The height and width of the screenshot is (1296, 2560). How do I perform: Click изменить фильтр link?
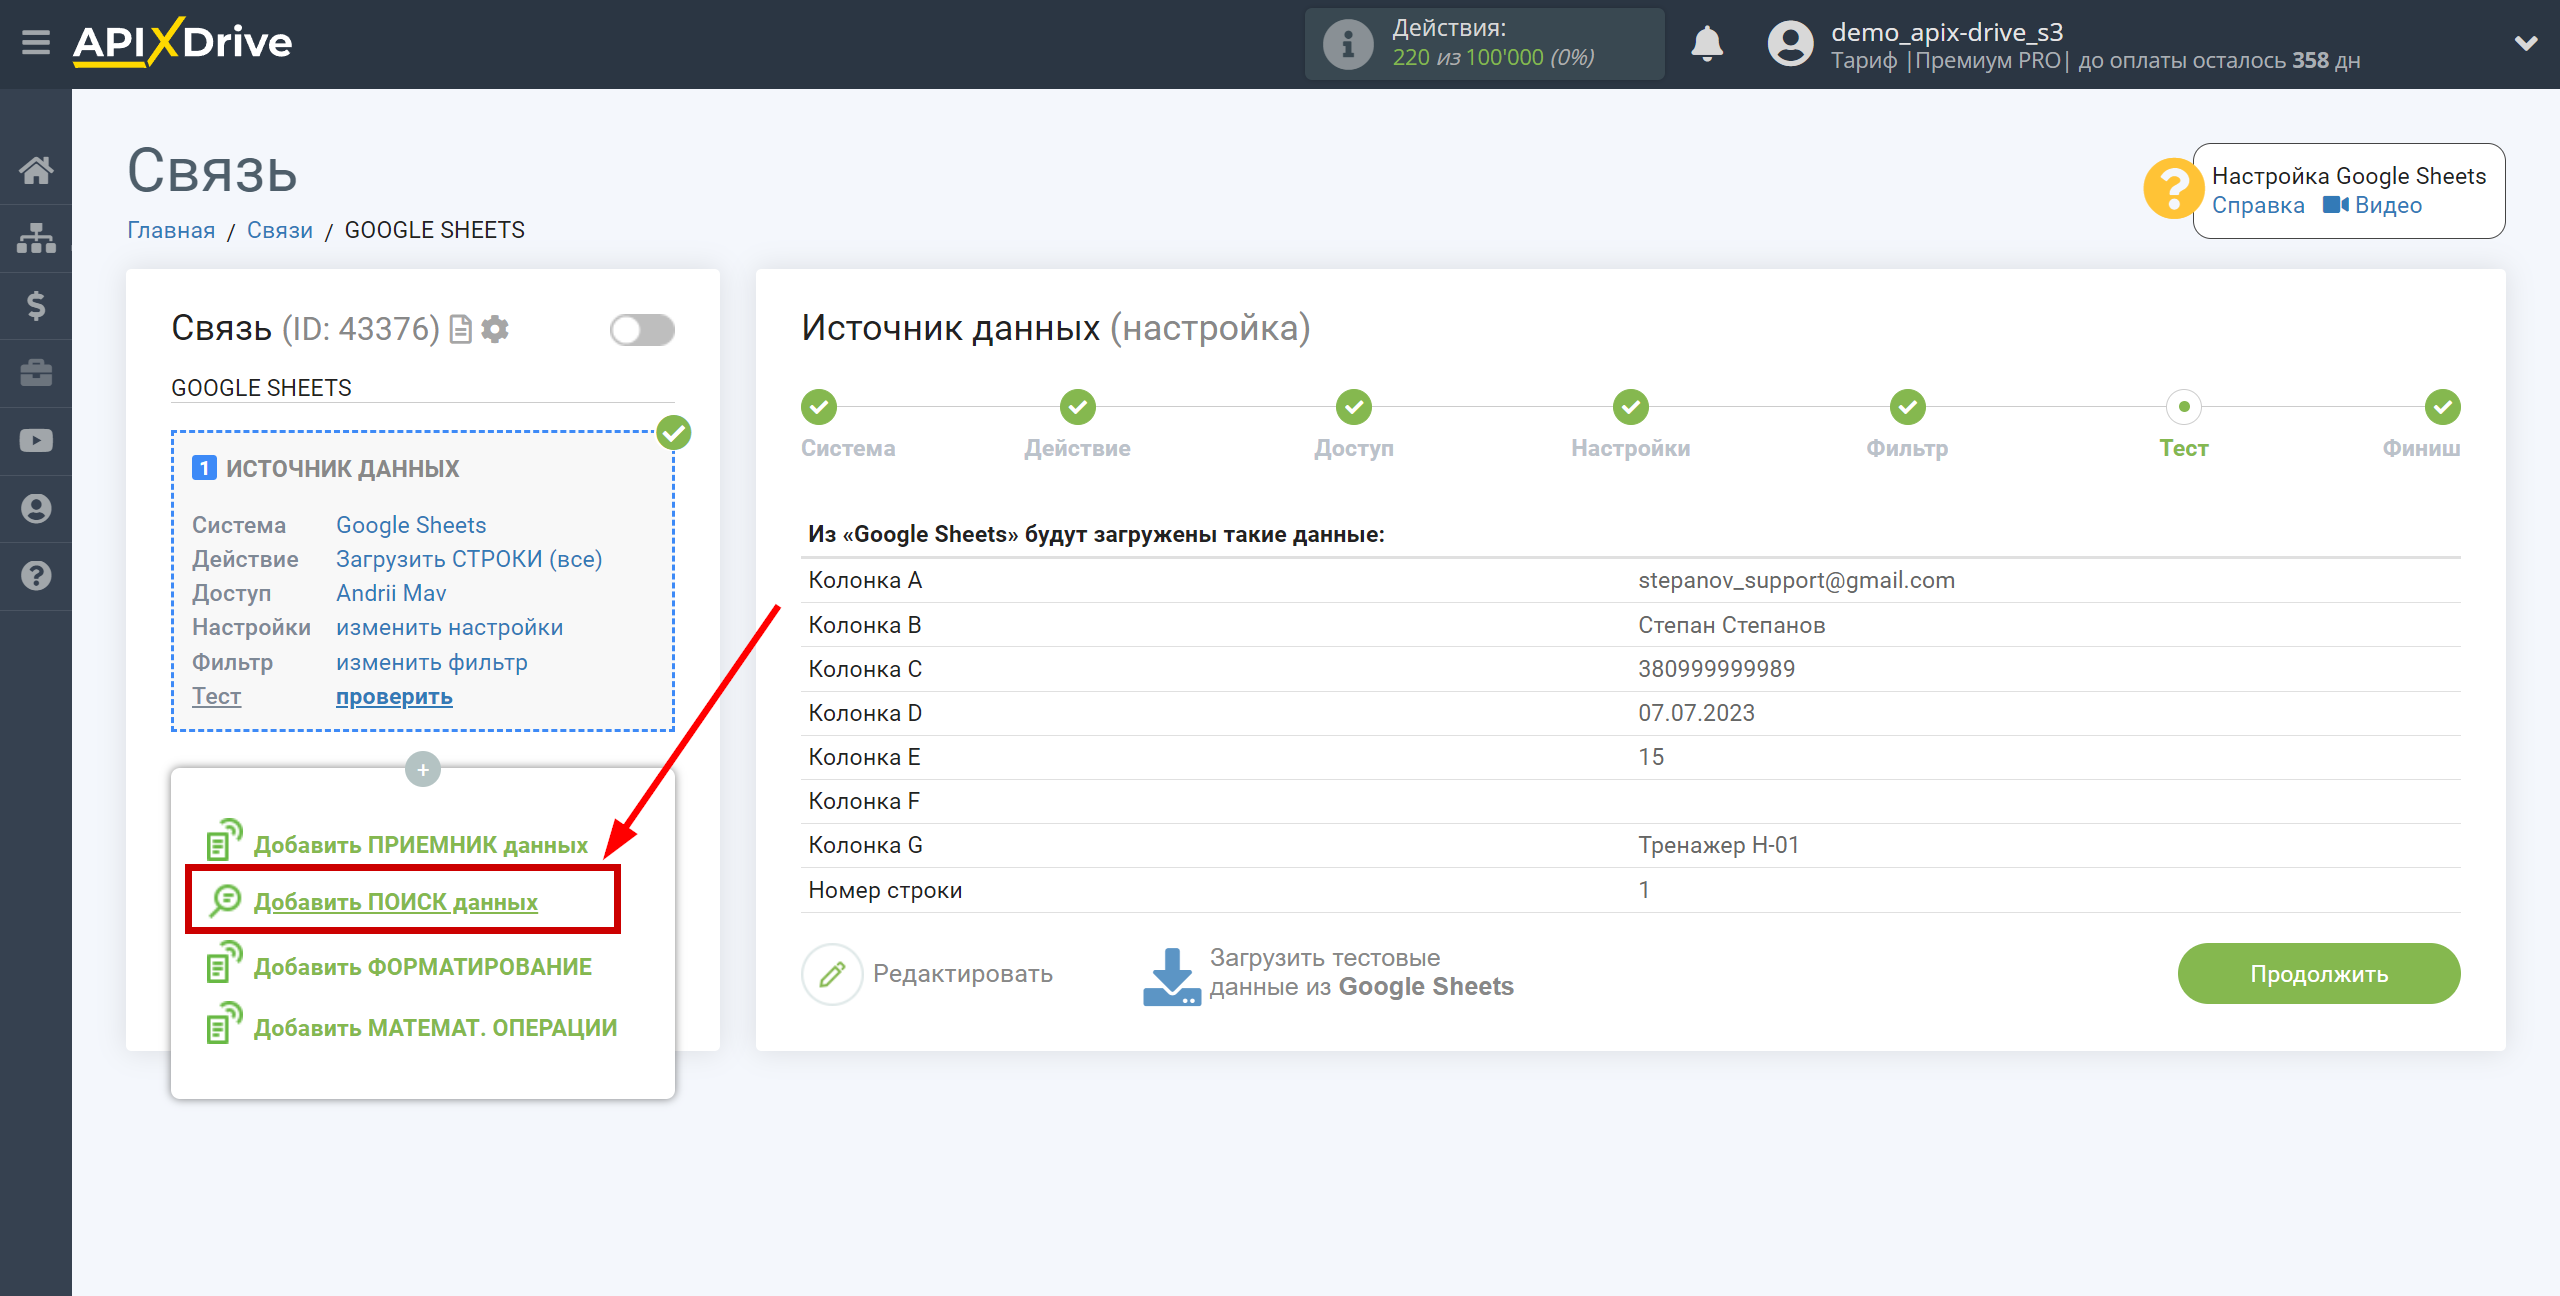click(431, 662)
